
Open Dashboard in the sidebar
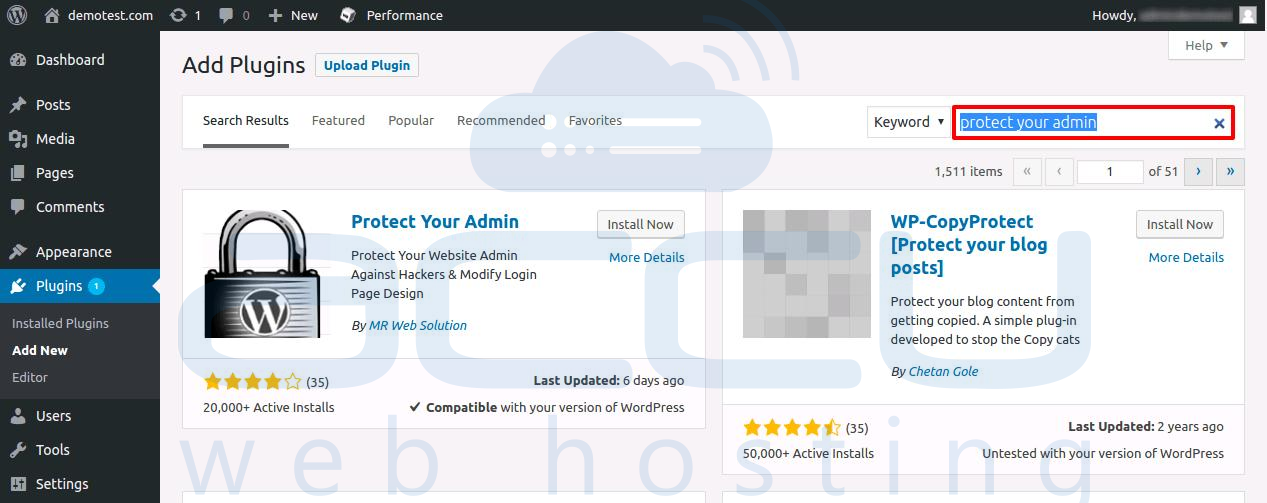80,60
